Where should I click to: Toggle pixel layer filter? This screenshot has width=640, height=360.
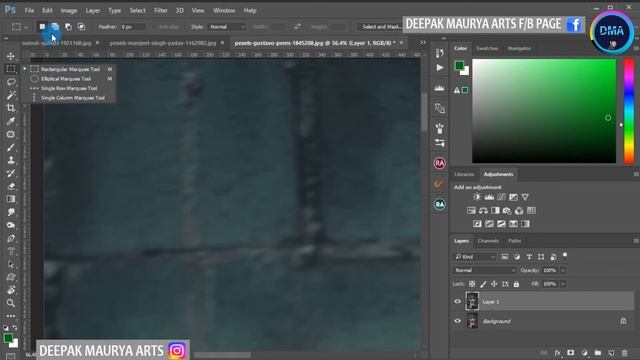tap(505, 257)
